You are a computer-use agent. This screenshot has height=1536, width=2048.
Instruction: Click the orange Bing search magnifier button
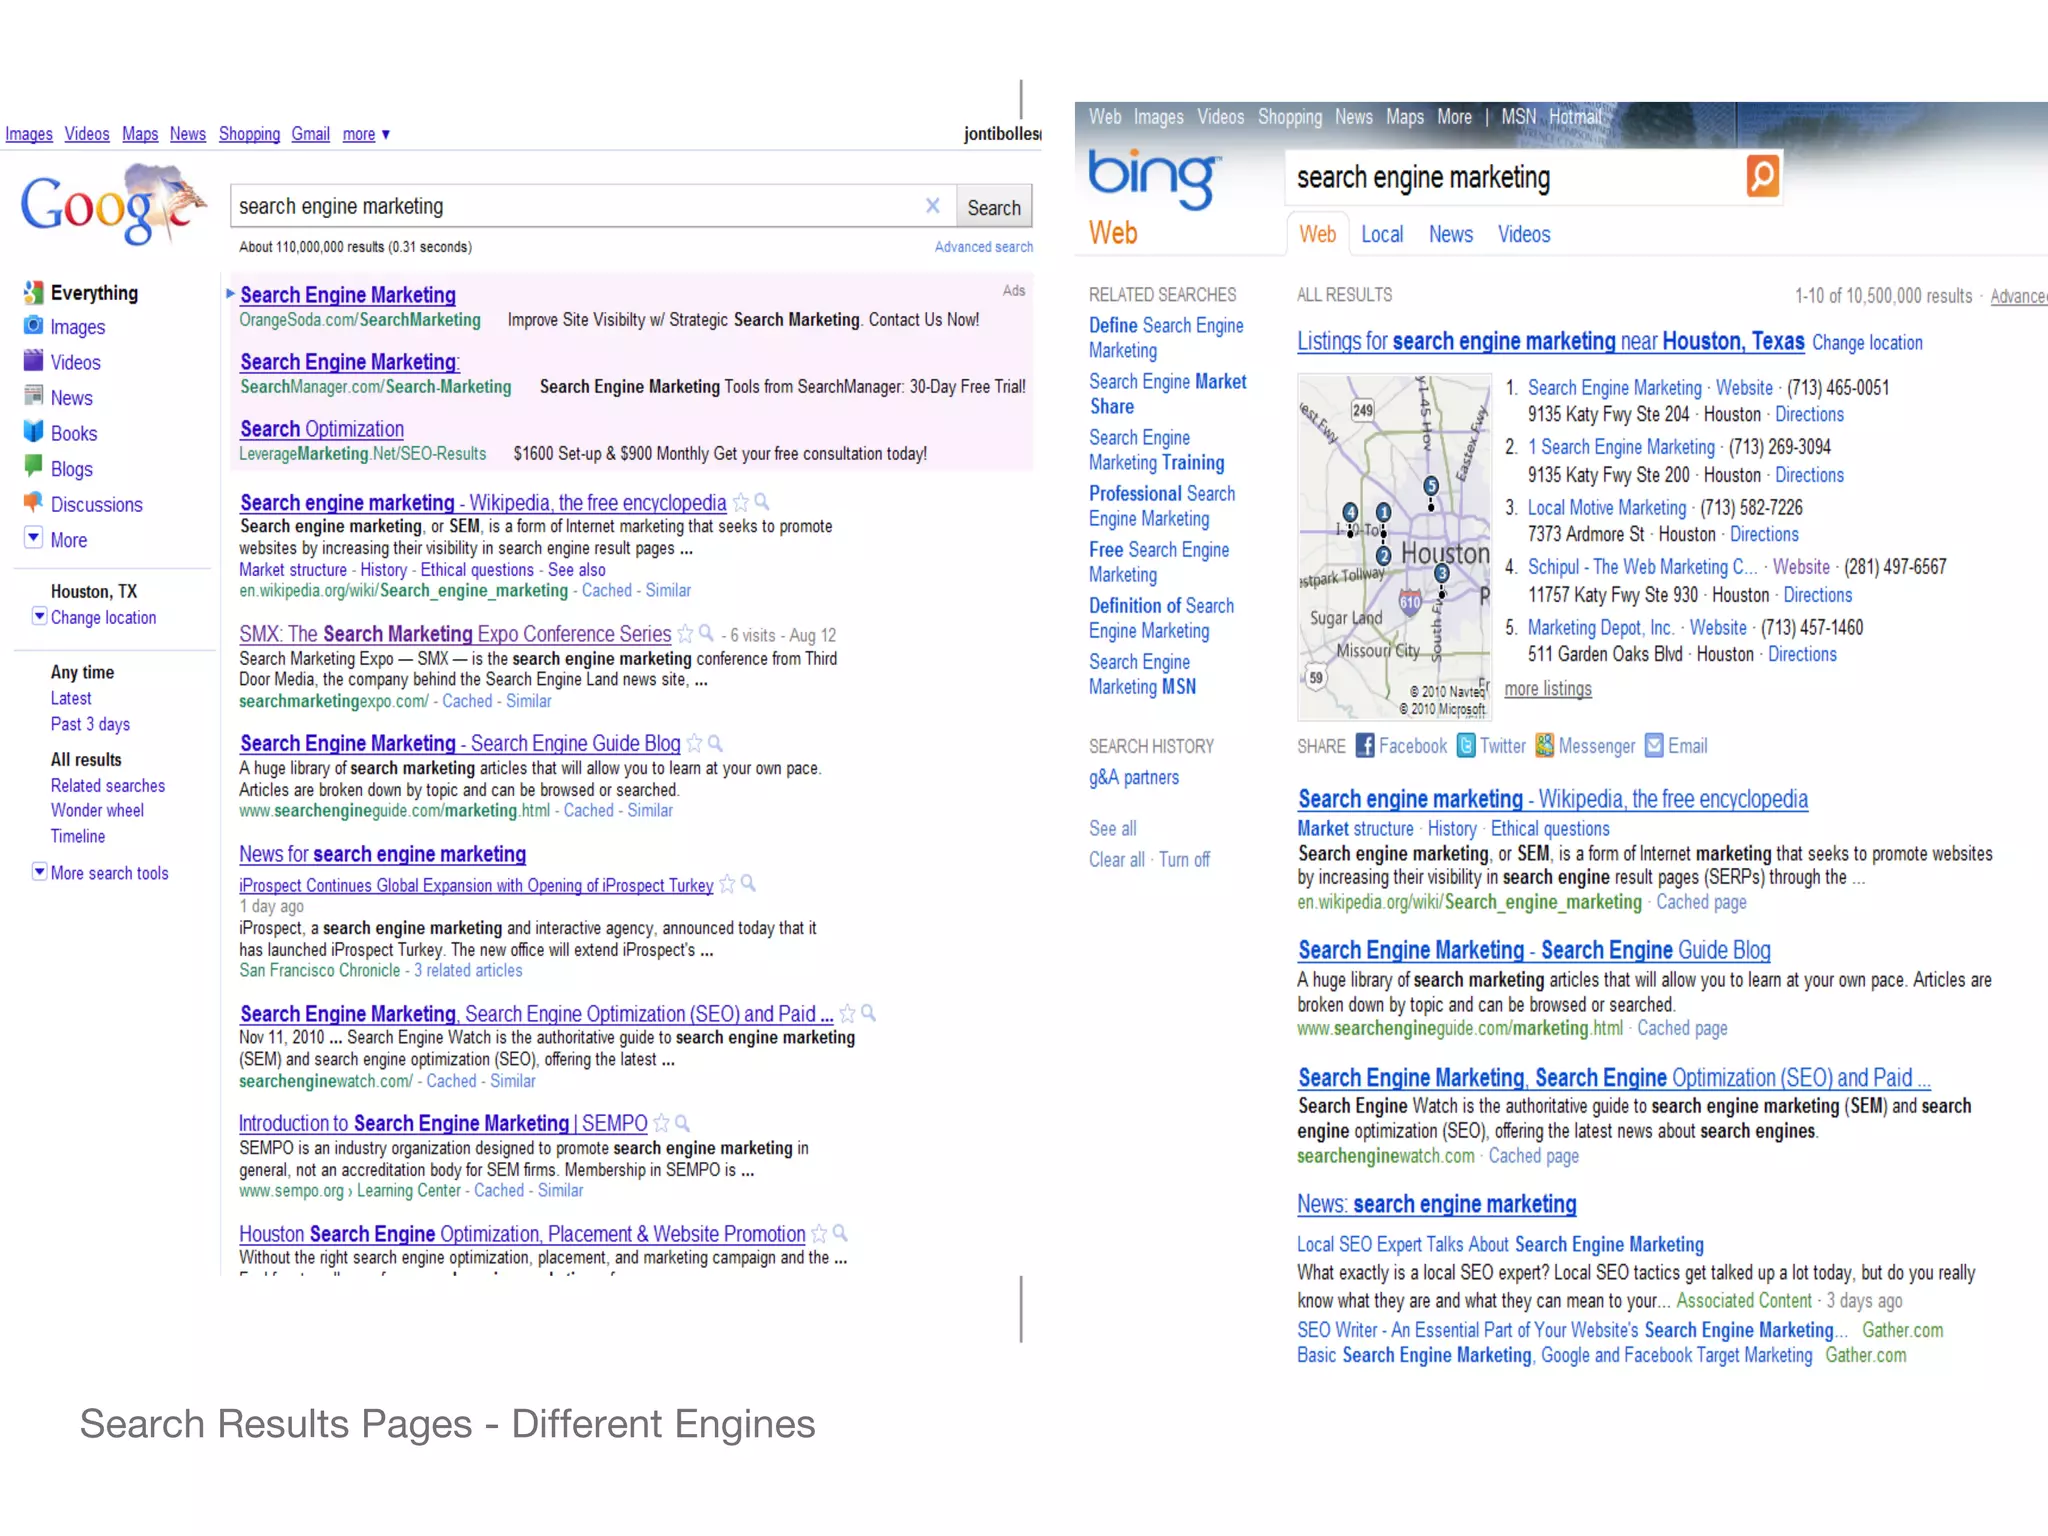1762,177
